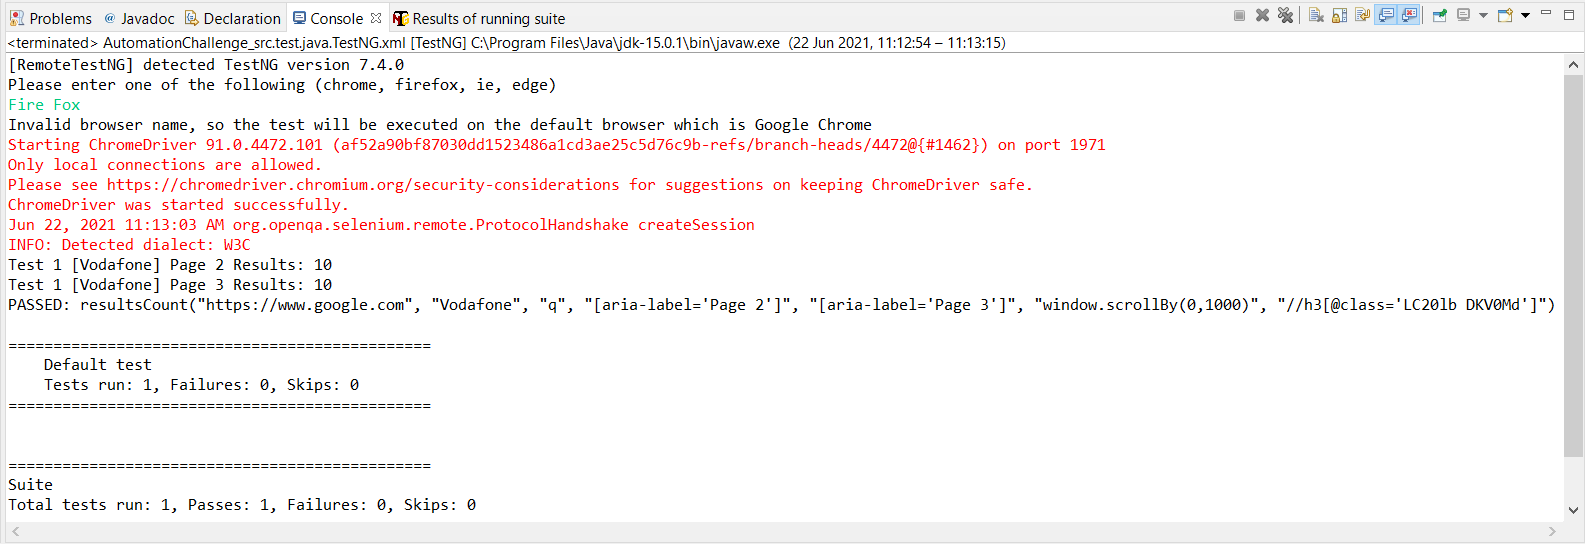Click the Problems tab icon
This screenshot has height=544, width=1585.
17,18
